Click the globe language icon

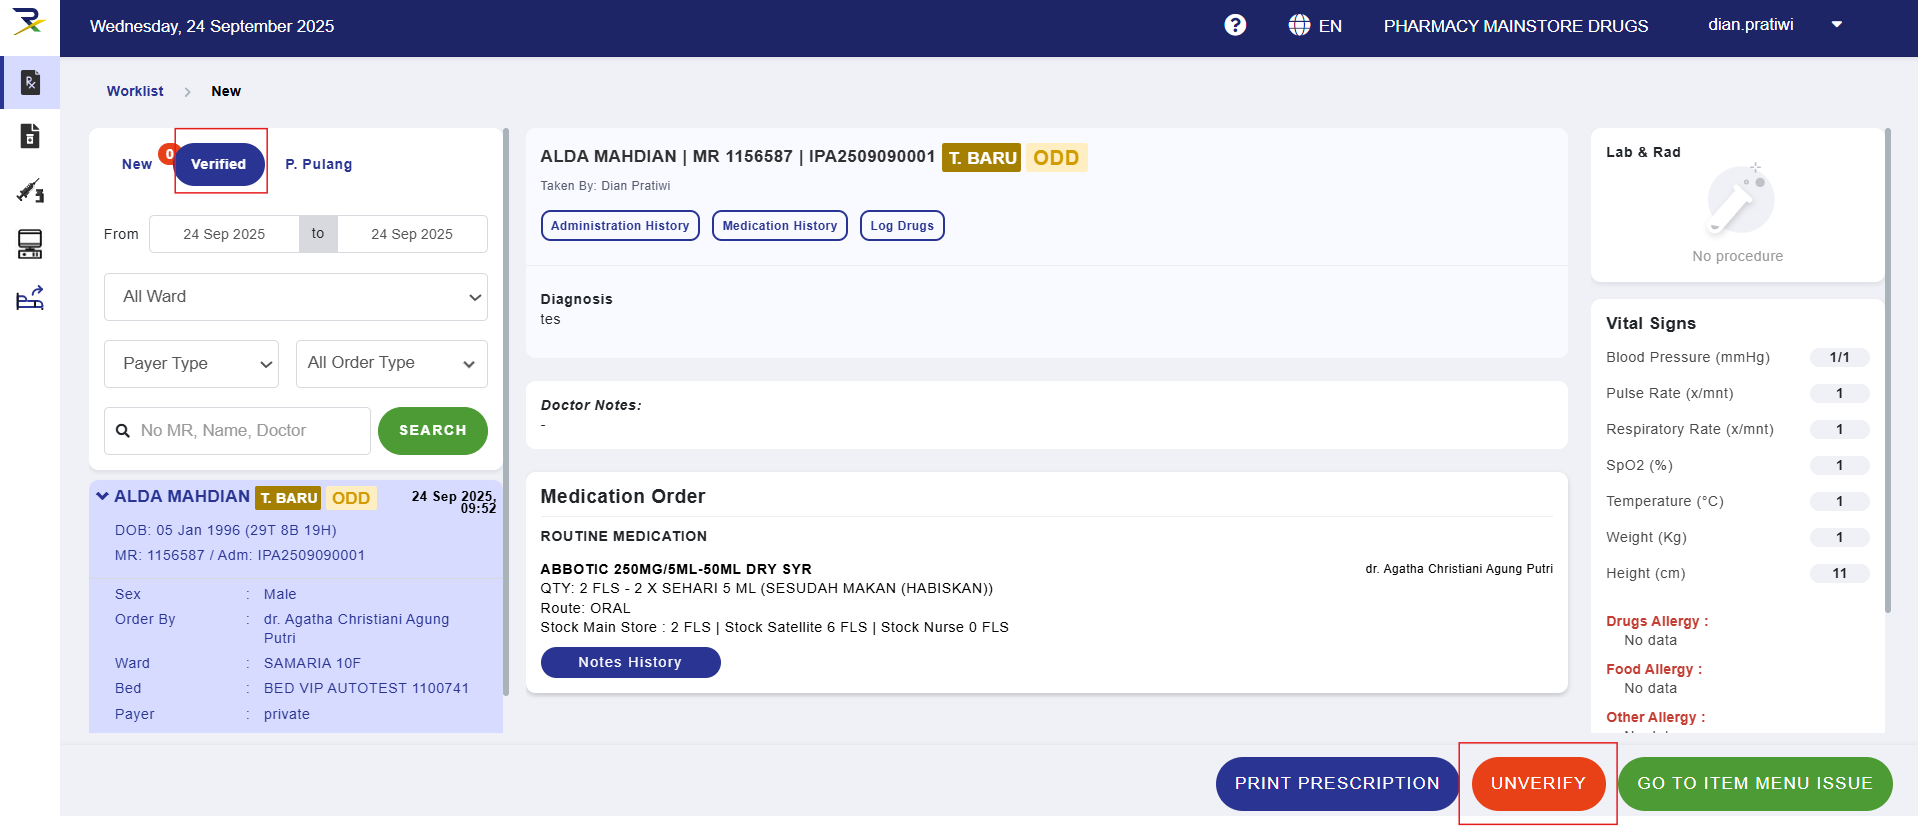(1299, 25)
